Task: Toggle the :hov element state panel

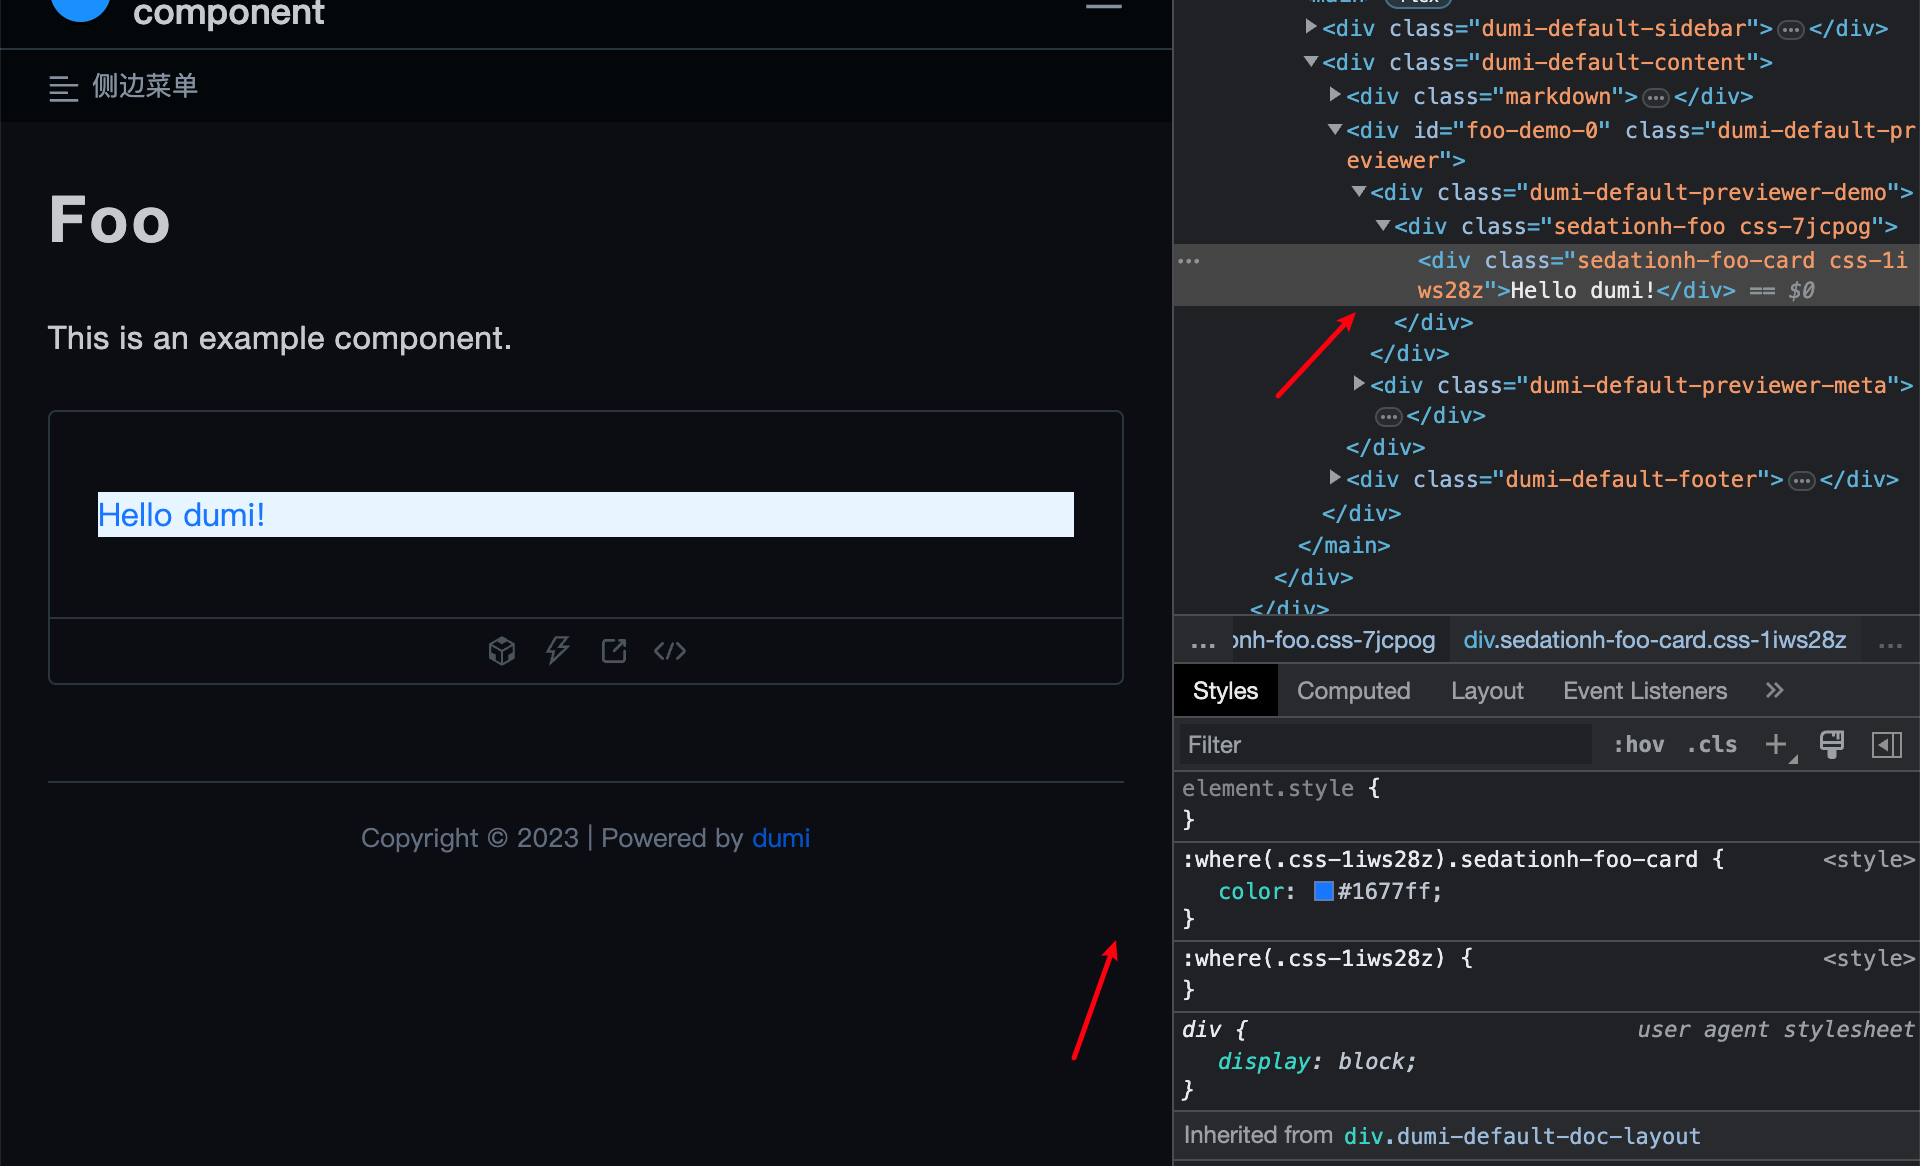Action: click(1639, 744)
